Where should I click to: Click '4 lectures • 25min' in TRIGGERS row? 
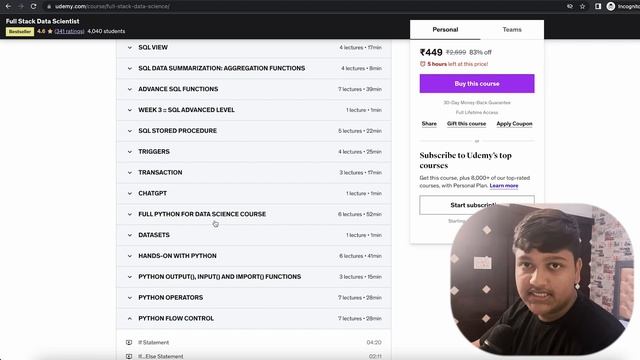point(360,151)
